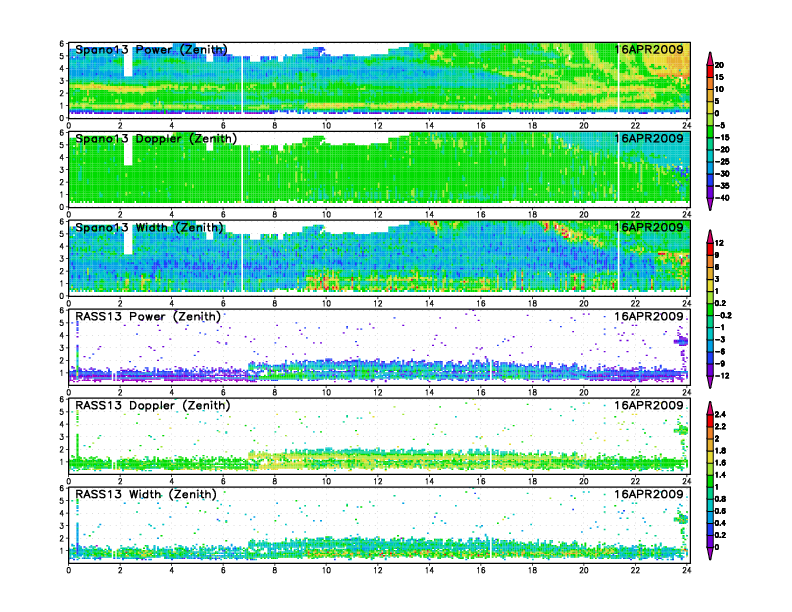Click the "-35" label on the top colorbar

722,186
